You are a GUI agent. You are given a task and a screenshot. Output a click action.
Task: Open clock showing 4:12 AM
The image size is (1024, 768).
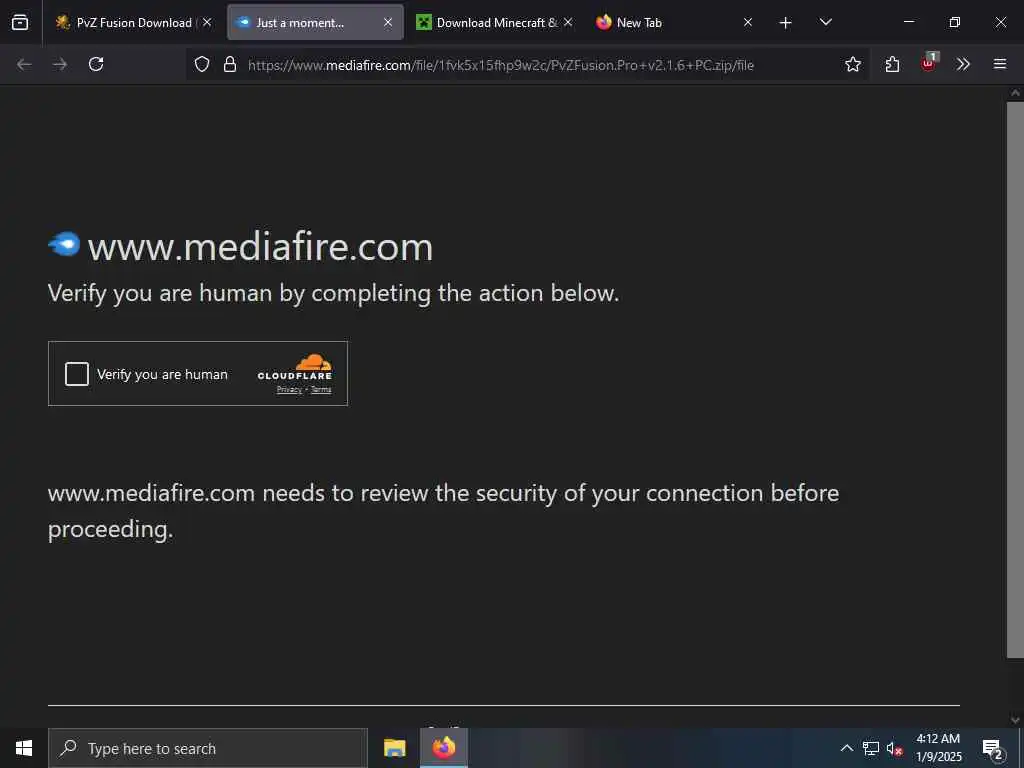pos(938,748)
